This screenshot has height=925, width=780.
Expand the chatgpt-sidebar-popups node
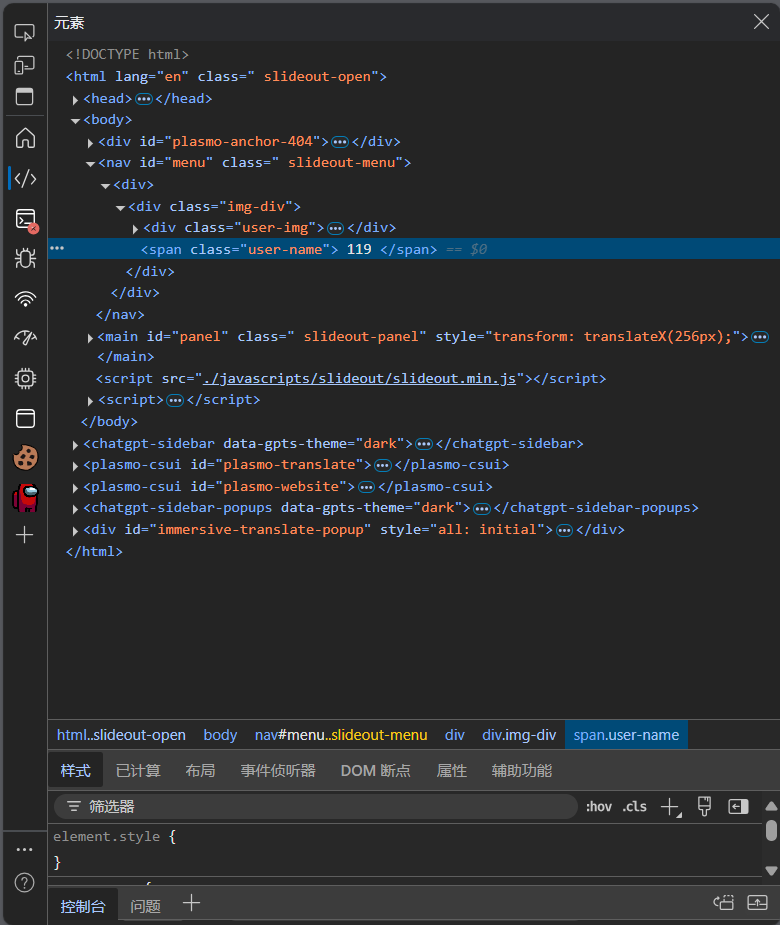(x=75, y=509)
